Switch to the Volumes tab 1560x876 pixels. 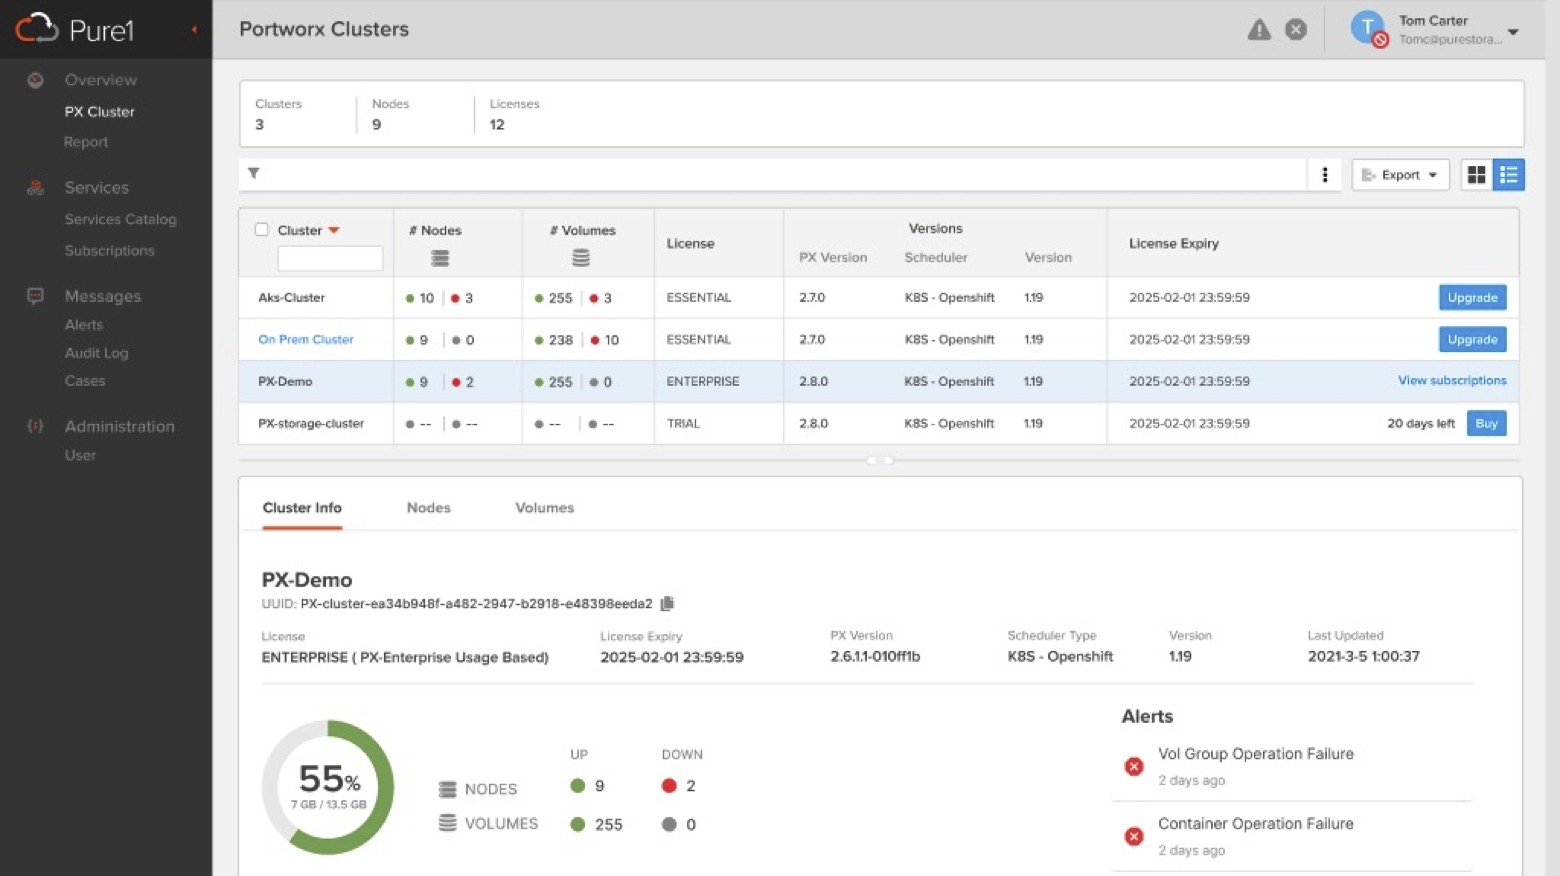(544, 507)
